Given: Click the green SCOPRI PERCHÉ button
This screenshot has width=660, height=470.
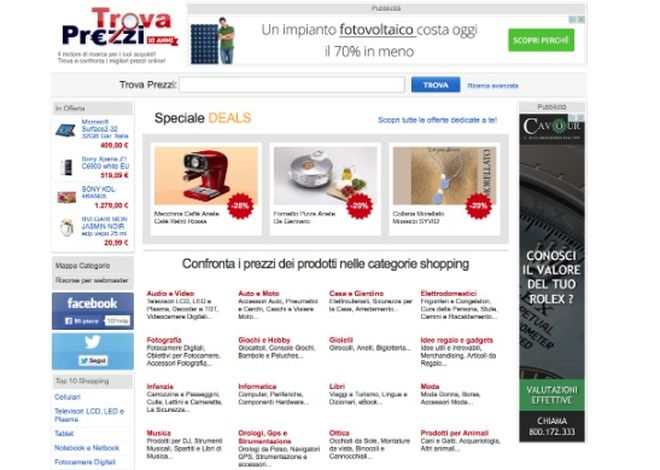Looking at the screenshot, I should coord(541,40).
